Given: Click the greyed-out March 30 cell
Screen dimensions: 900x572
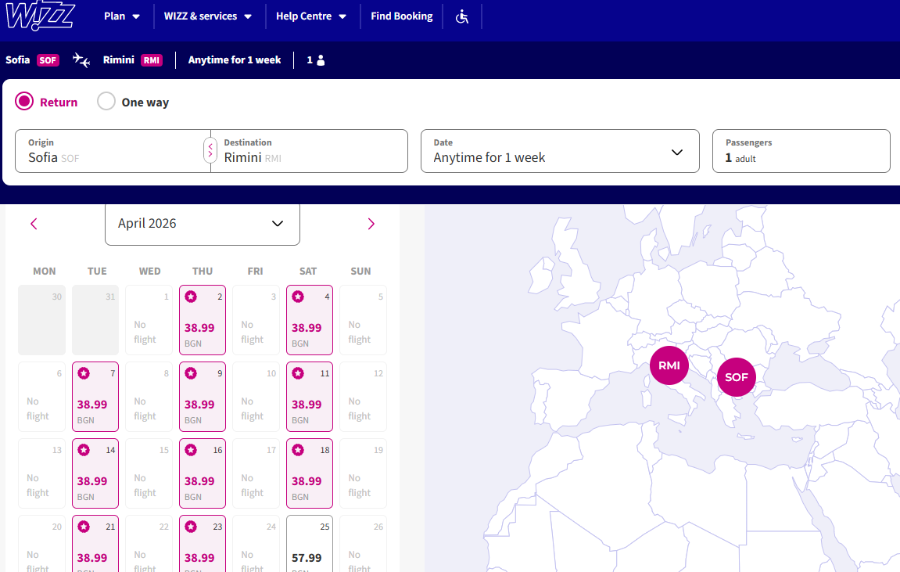Looking at the screenshot, I should point(41,320).
